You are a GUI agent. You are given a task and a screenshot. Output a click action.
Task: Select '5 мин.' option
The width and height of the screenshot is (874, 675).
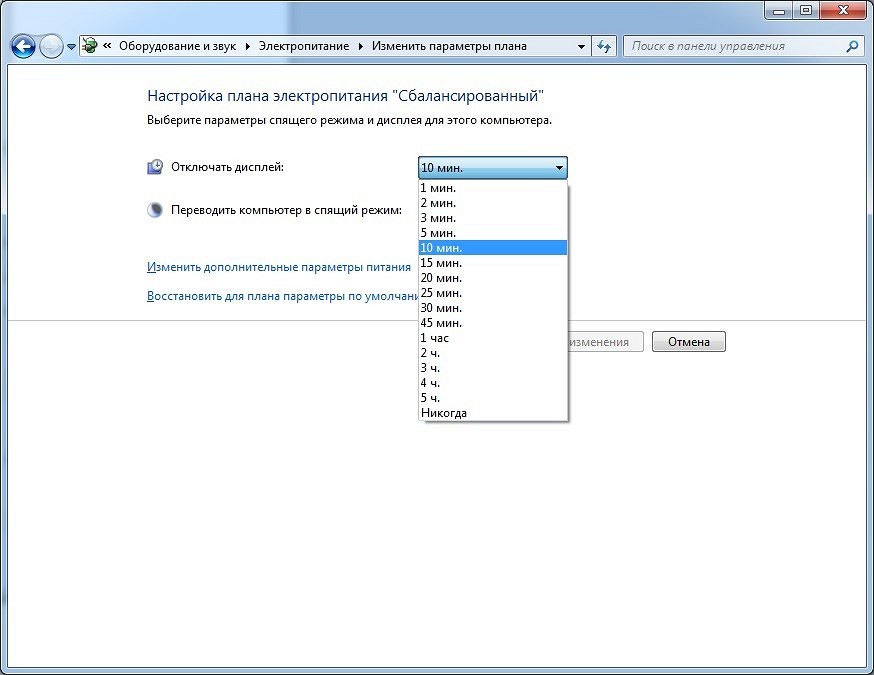[x=493, y=233]
